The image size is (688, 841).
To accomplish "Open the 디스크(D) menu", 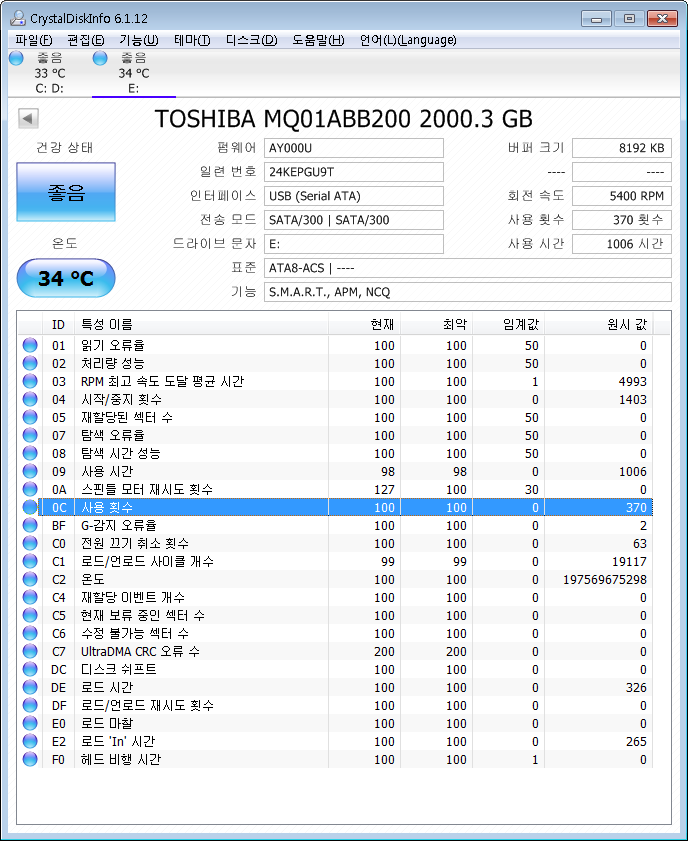I will (x=251, y=40).
